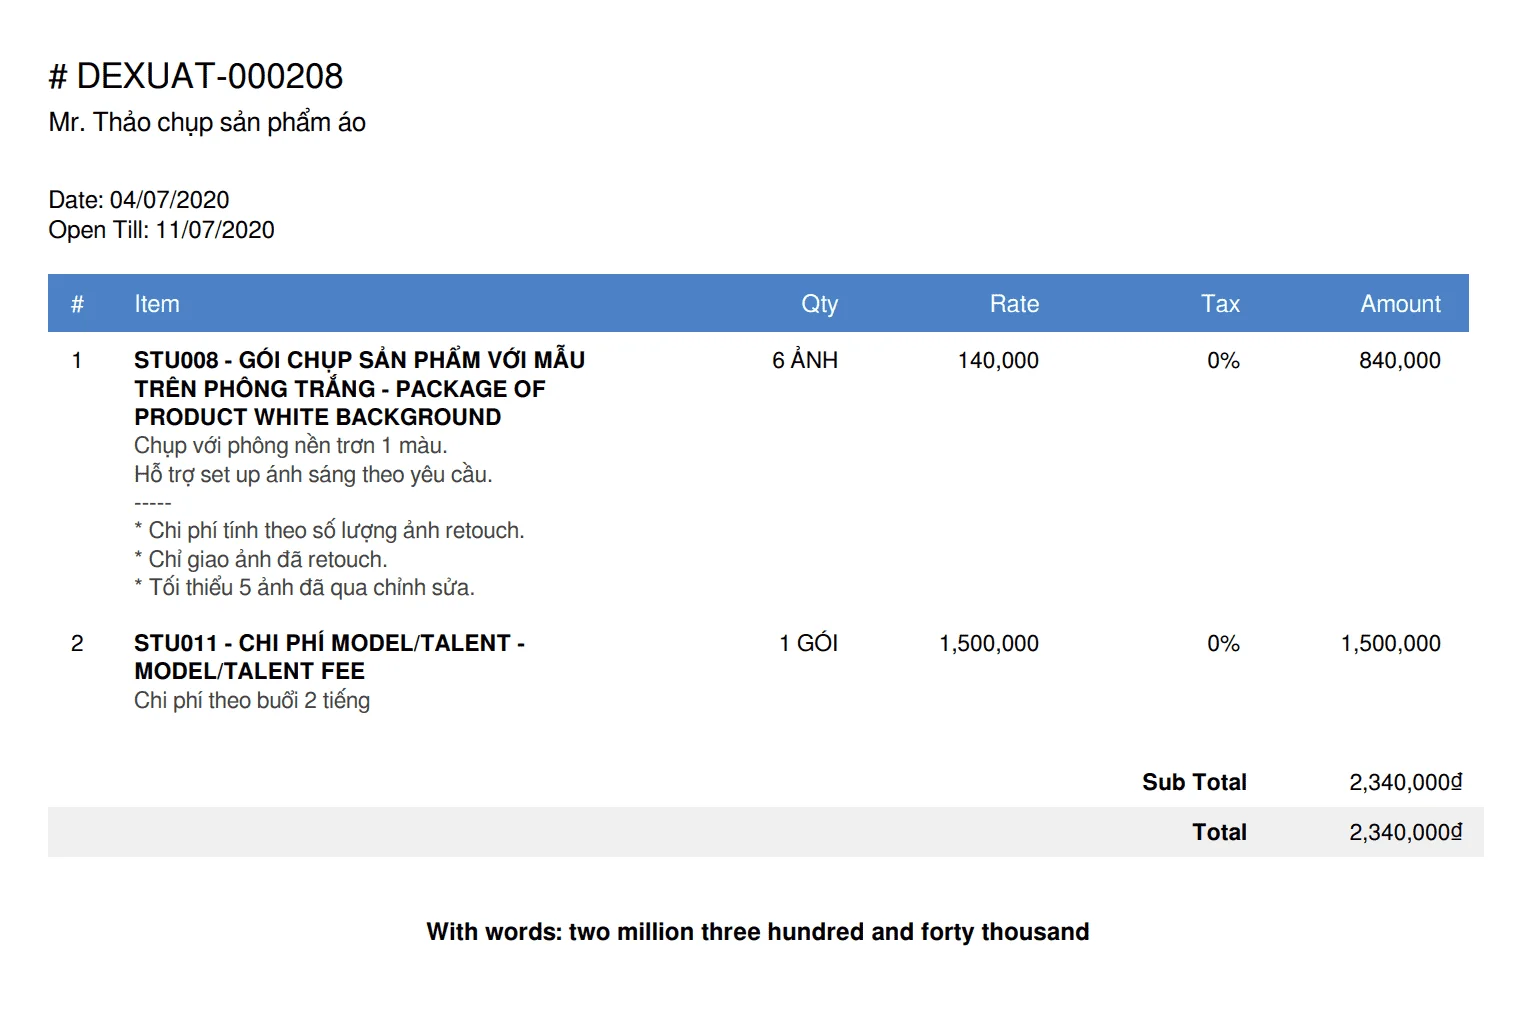Click the 1,500,000 rate value
The image size is (1522, 1016).
[x=988, y=643]
